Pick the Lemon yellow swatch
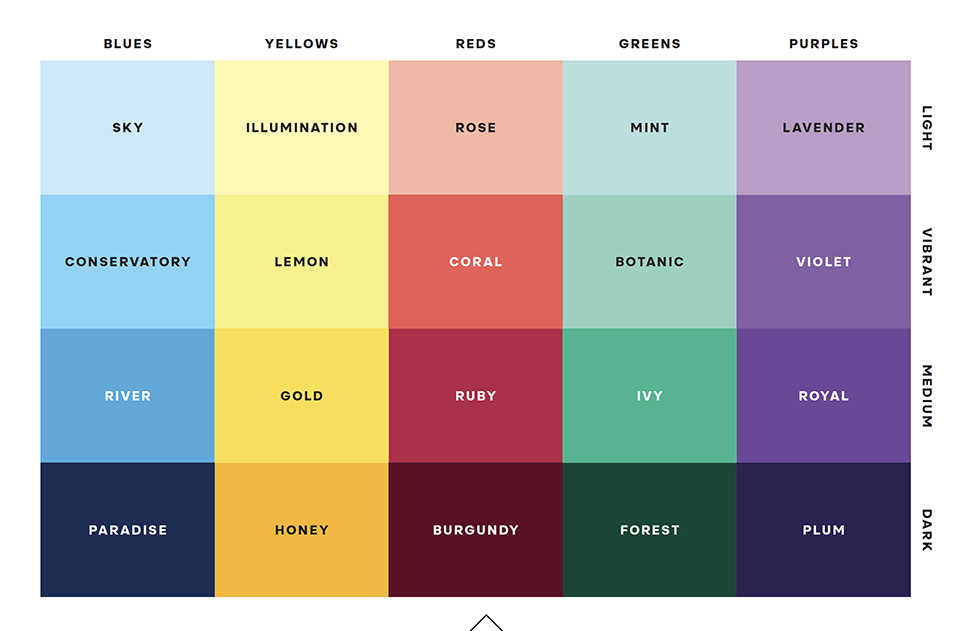This screenshot has height=631, width=970. (301, 261)
